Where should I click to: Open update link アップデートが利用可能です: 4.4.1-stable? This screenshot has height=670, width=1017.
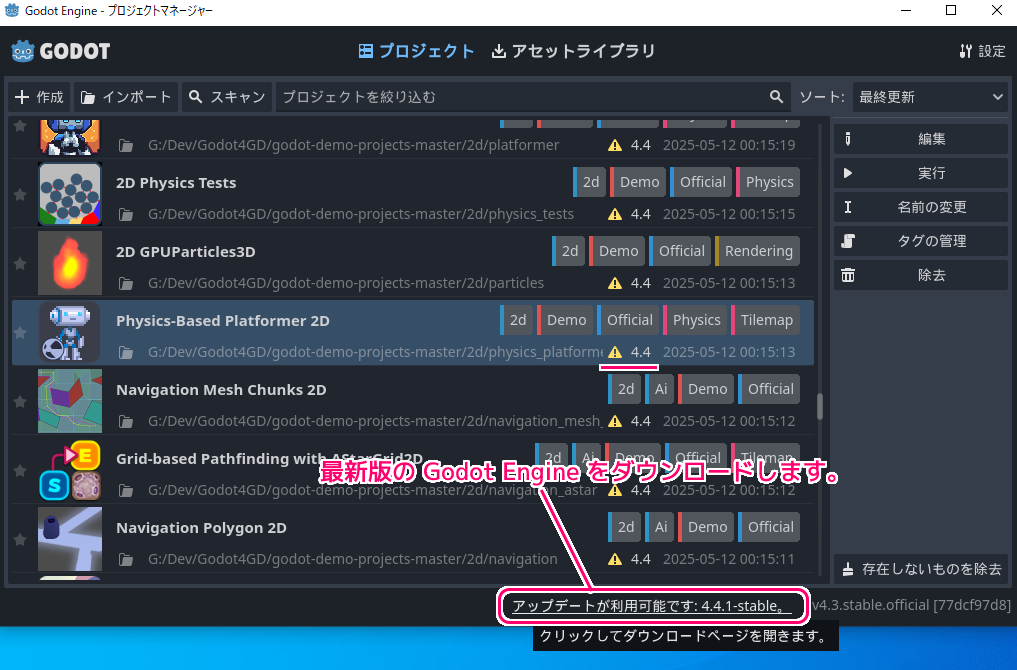coord(652,606)
